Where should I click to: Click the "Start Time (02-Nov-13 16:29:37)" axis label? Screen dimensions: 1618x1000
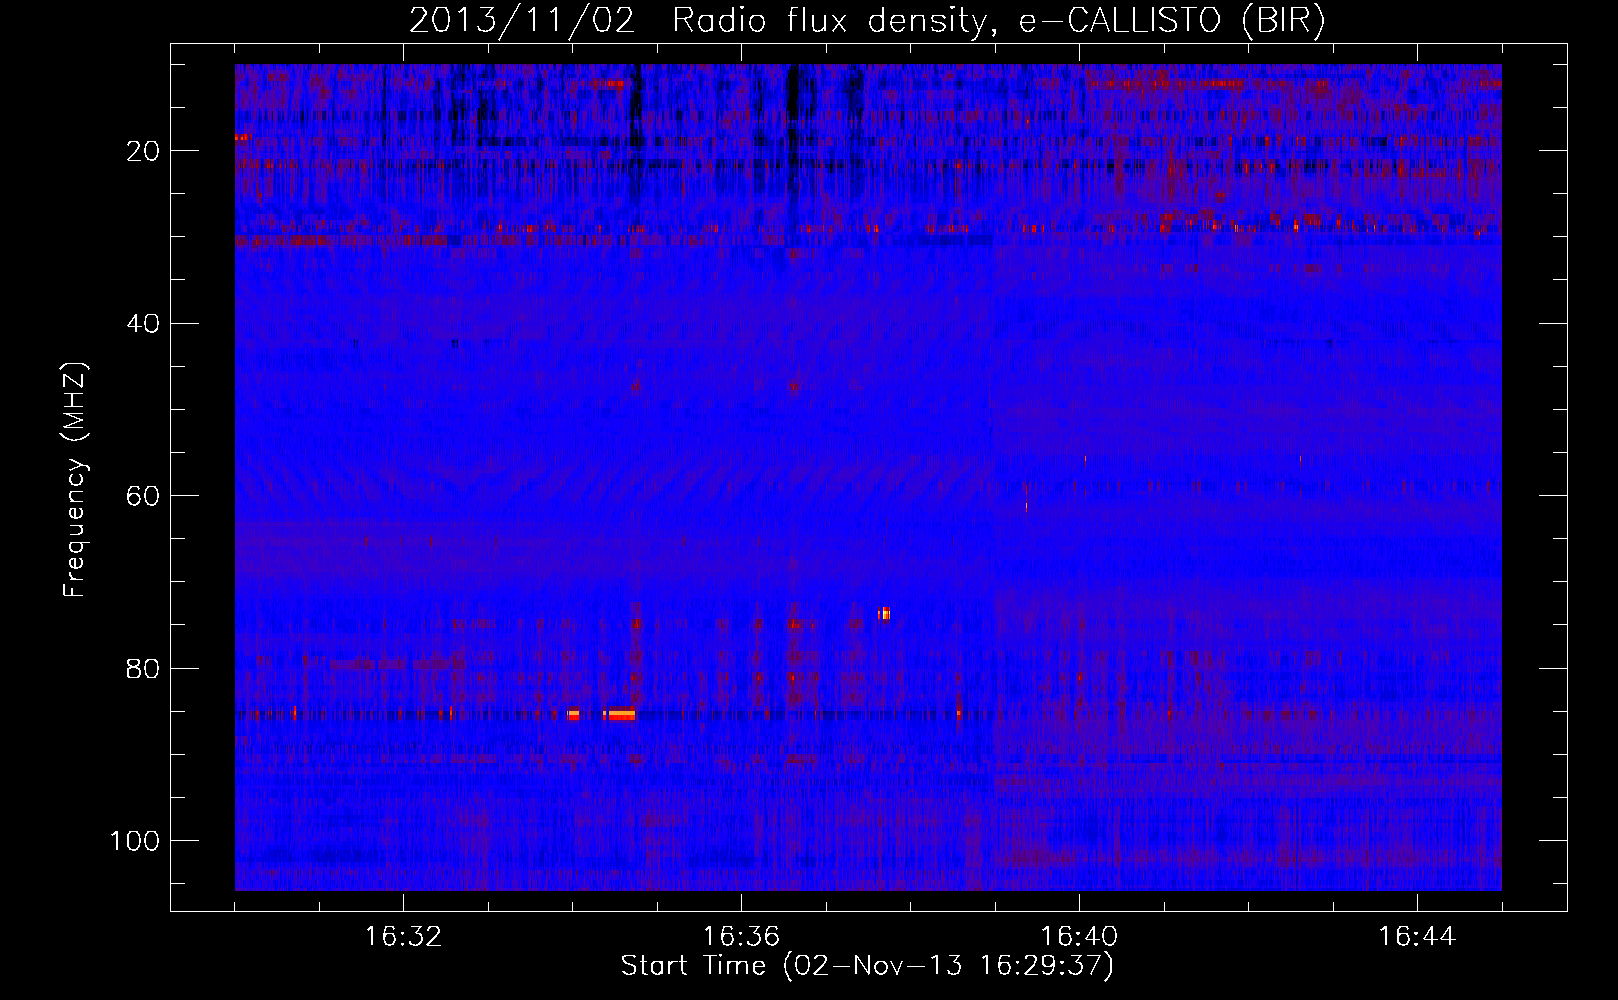coord(867,966)
